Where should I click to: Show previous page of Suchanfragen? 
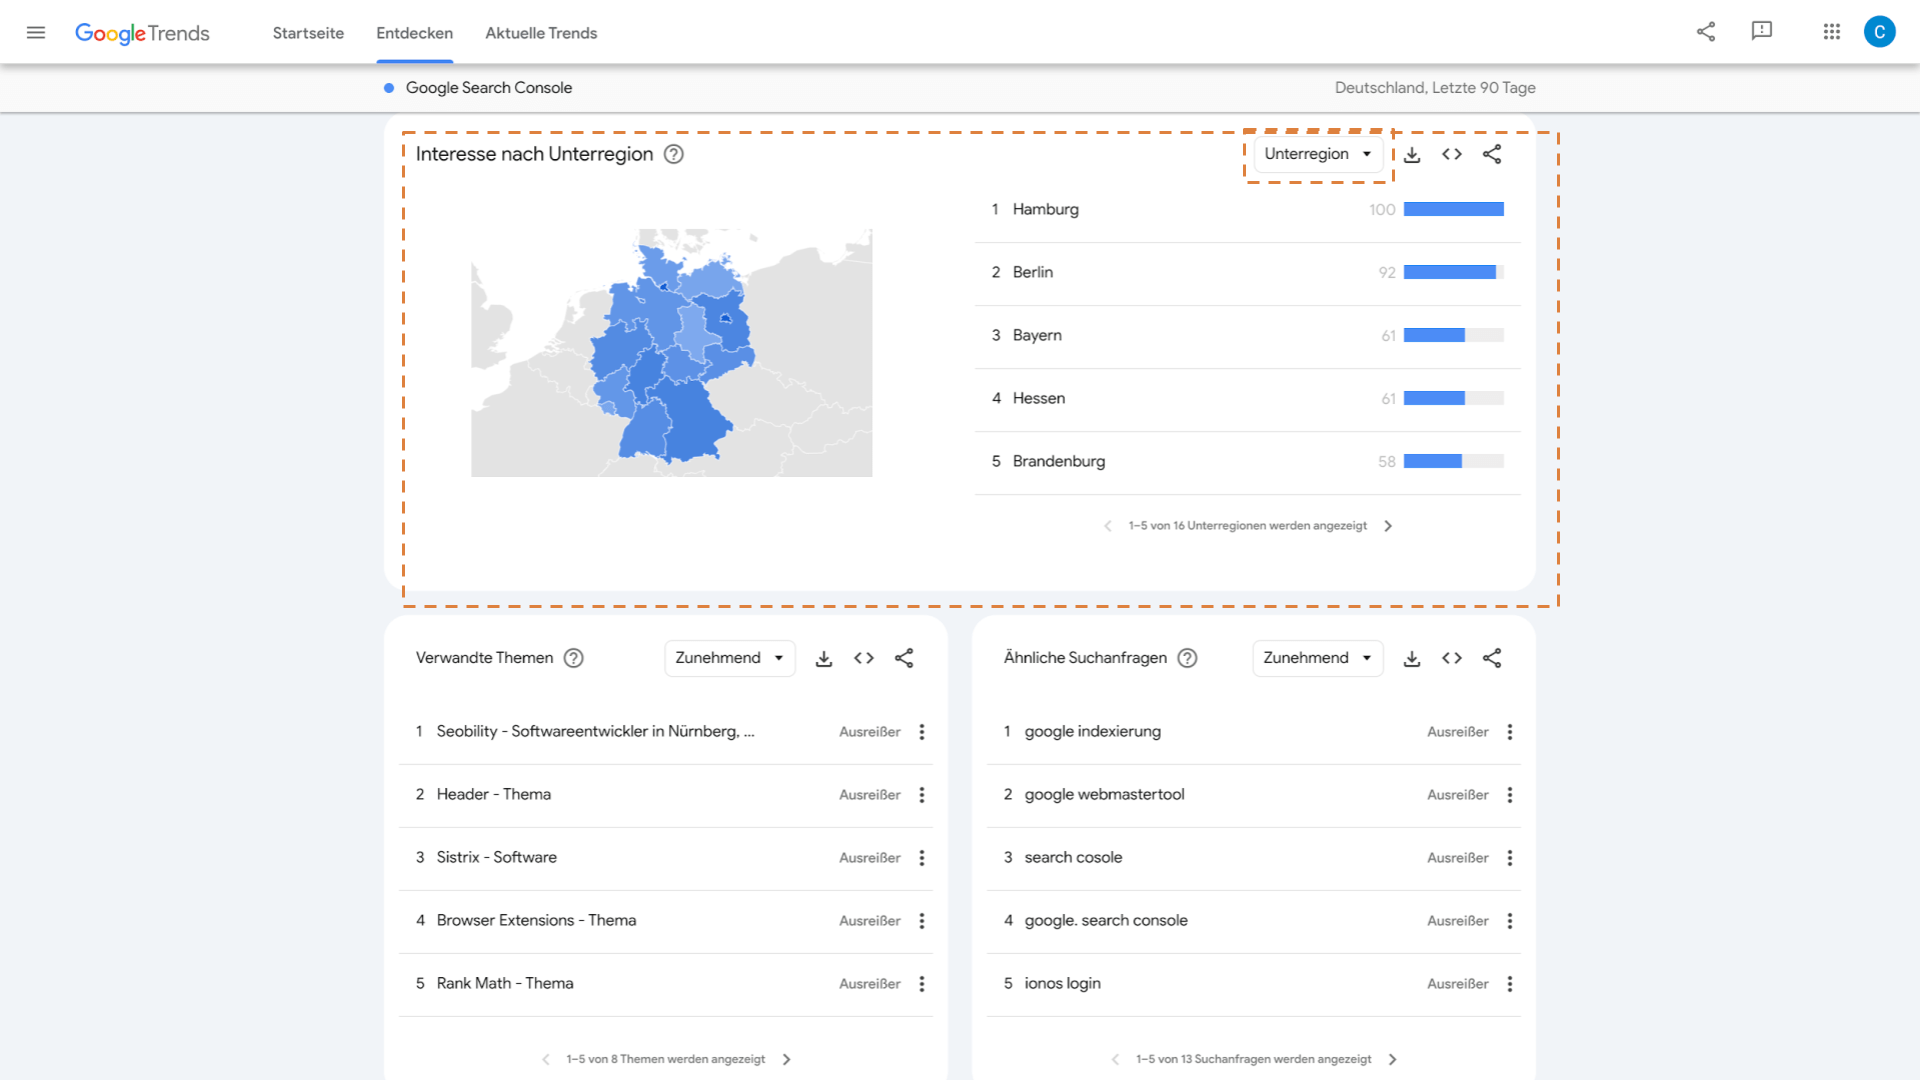1116,1059
